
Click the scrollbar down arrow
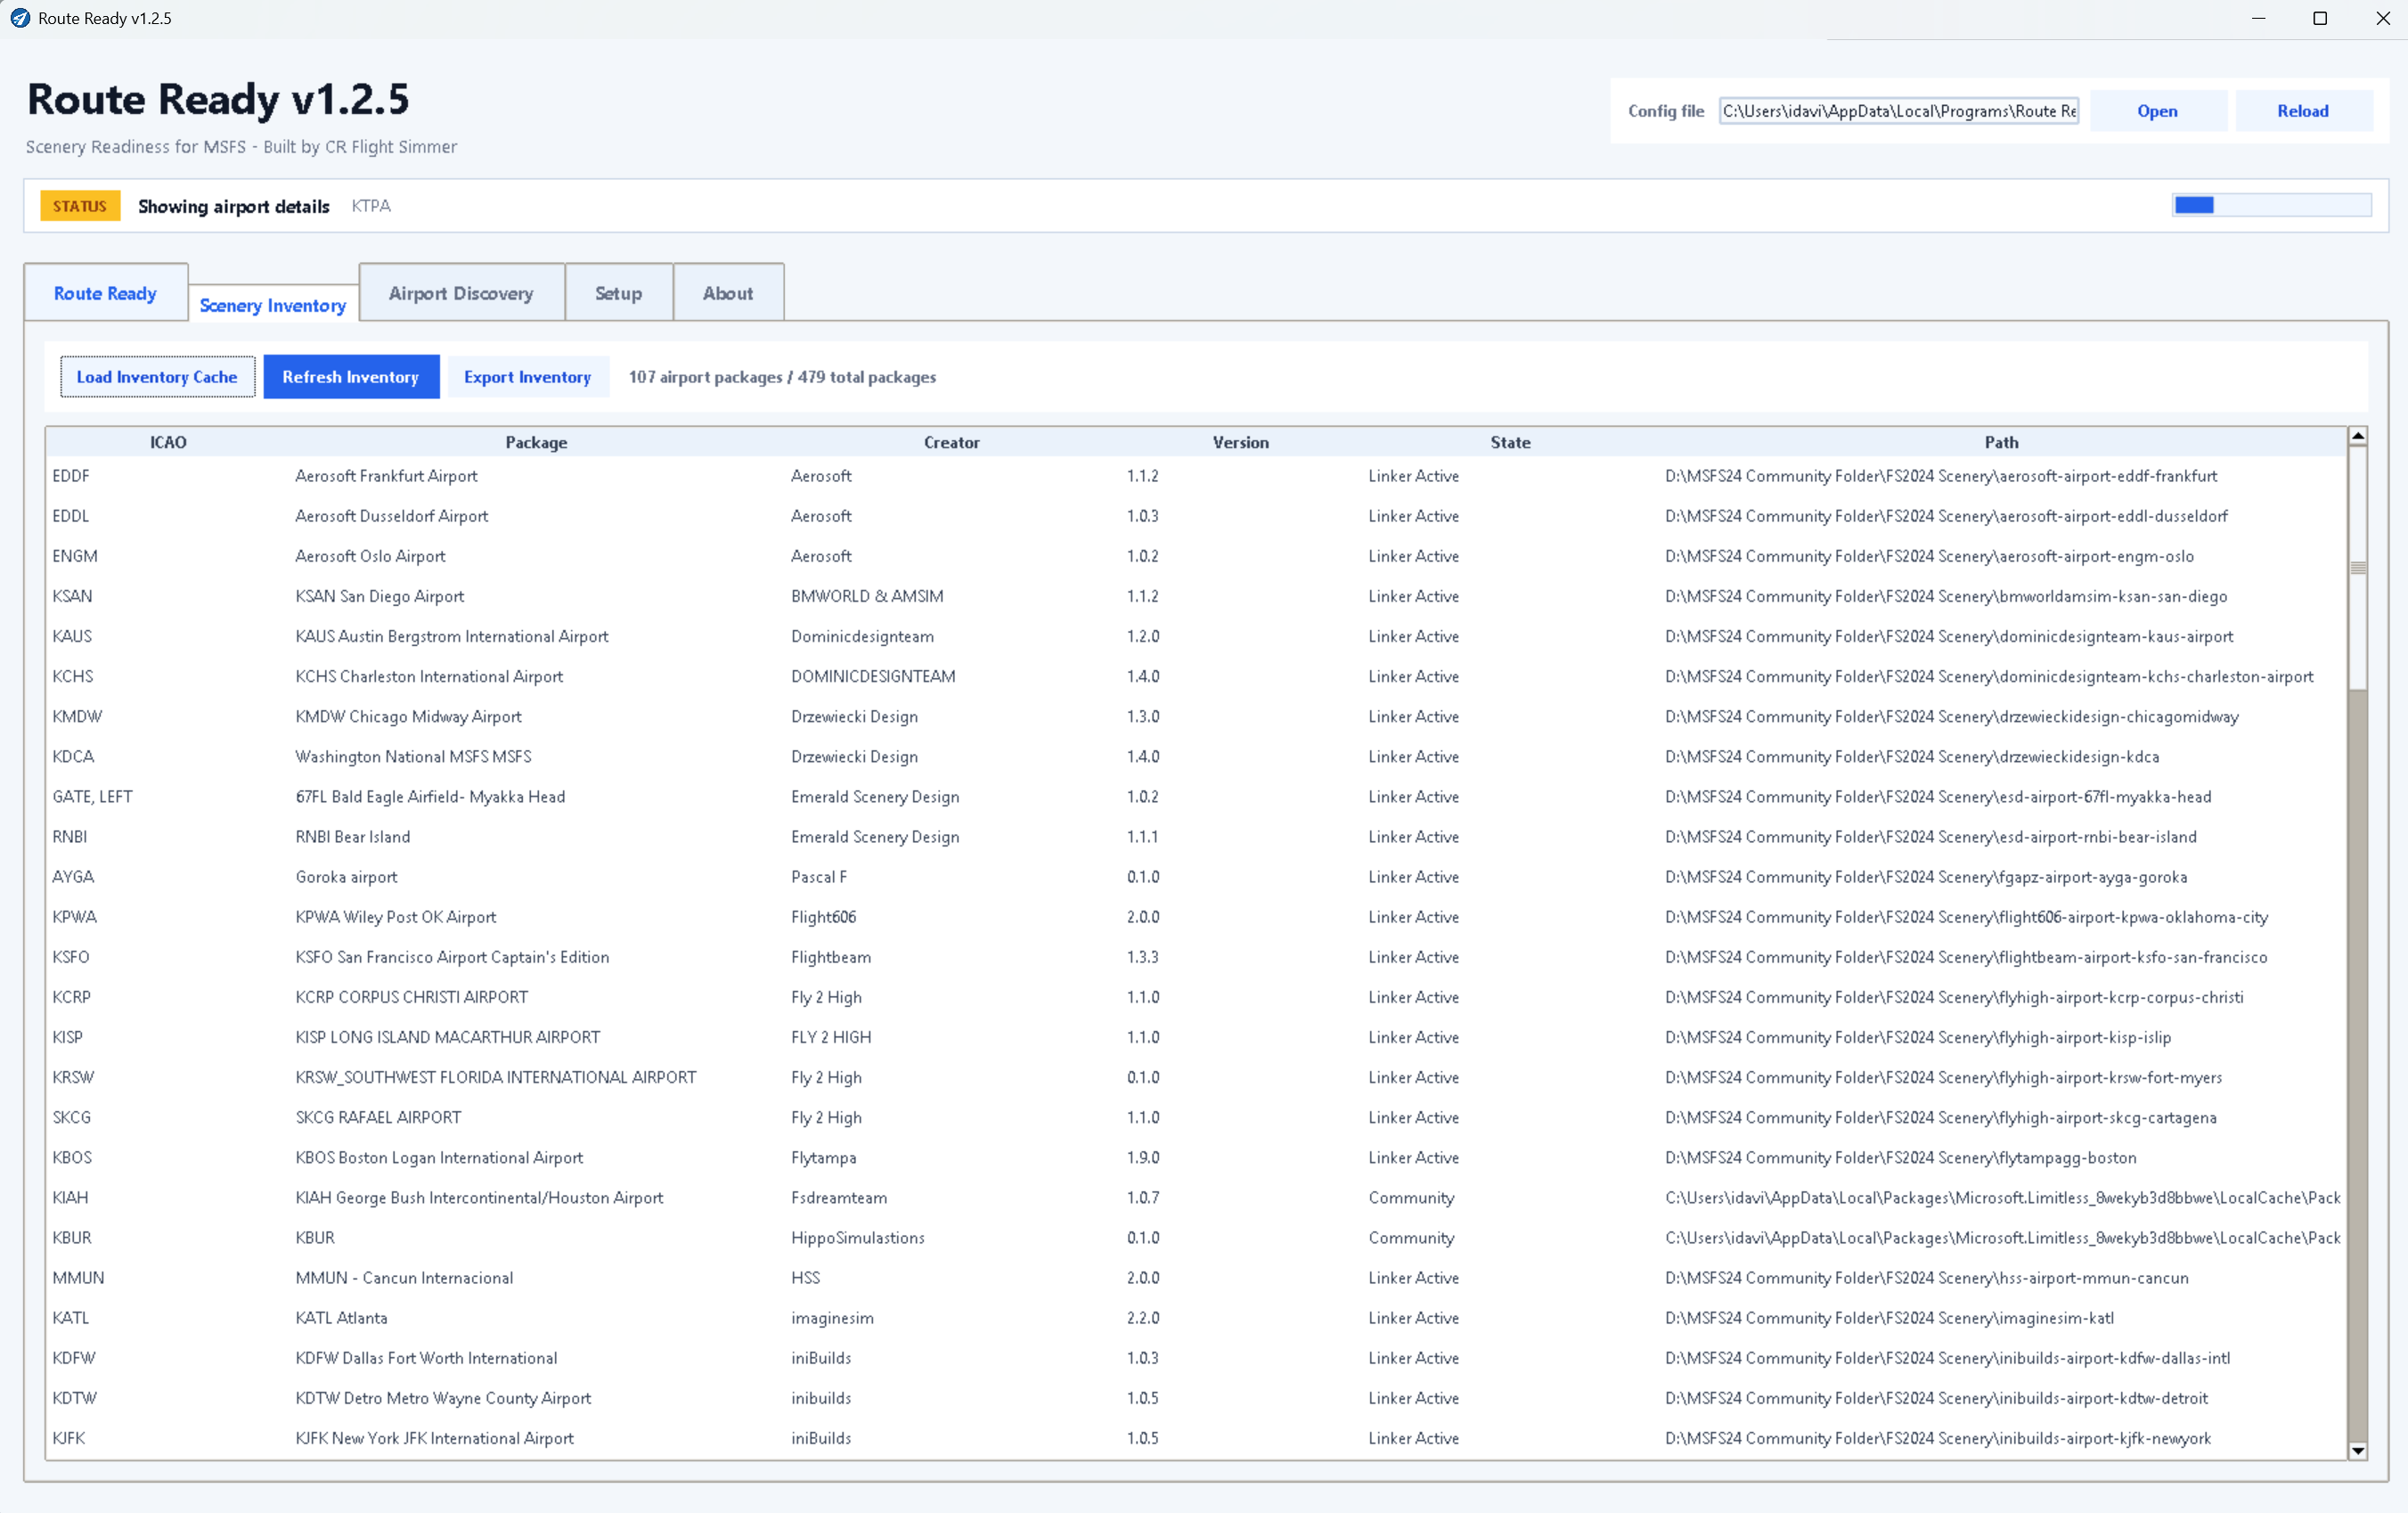(2357, 1450)
